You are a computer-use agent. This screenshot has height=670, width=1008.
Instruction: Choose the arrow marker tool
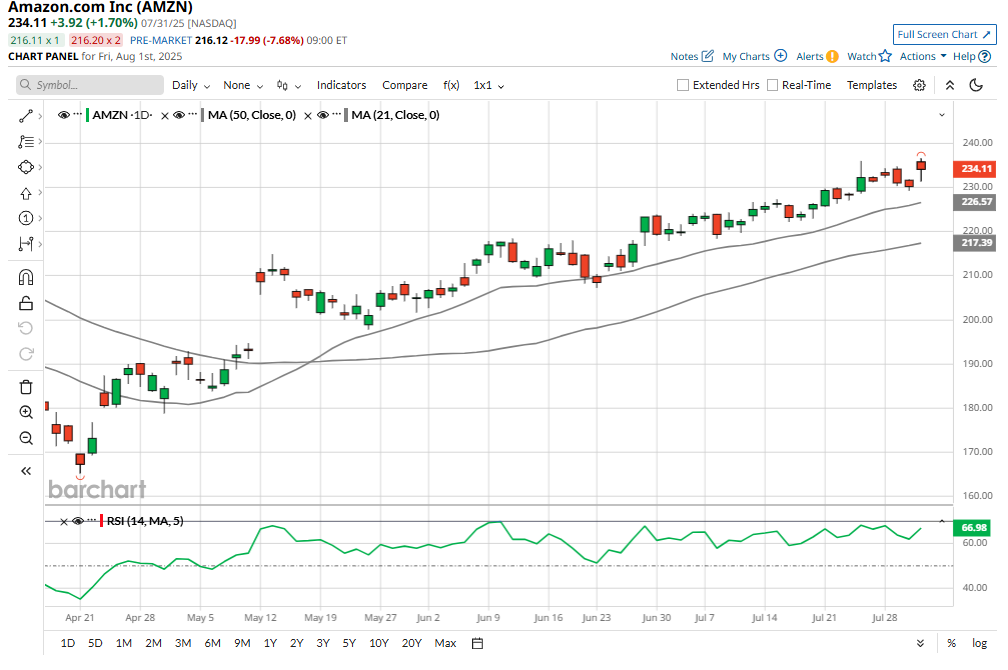(26, 193)
